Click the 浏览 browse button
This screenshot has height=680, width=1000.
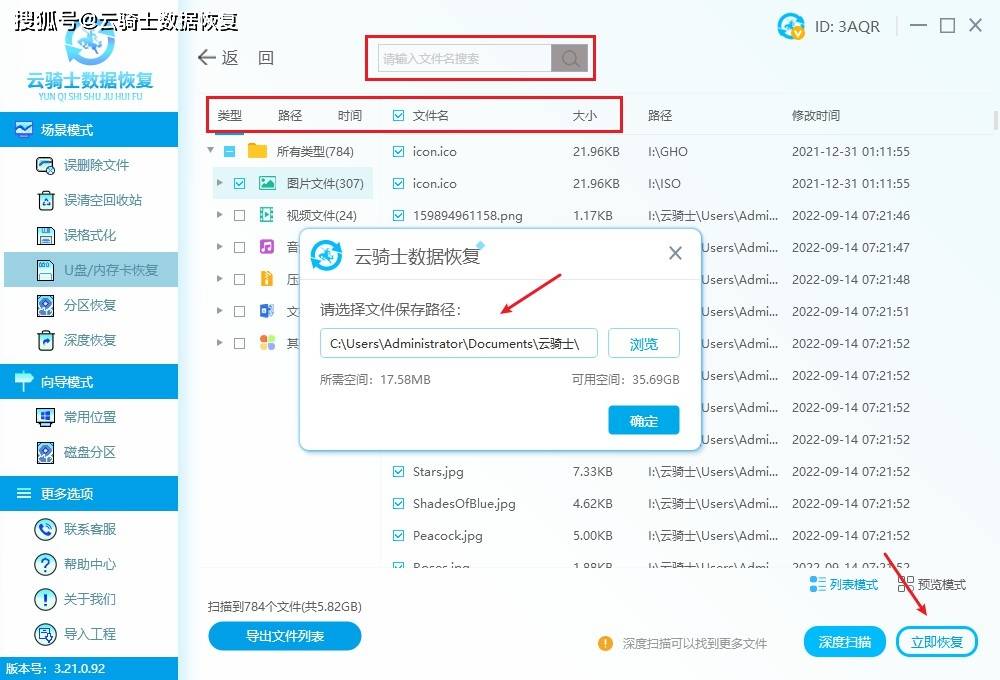tap(643, 344)
